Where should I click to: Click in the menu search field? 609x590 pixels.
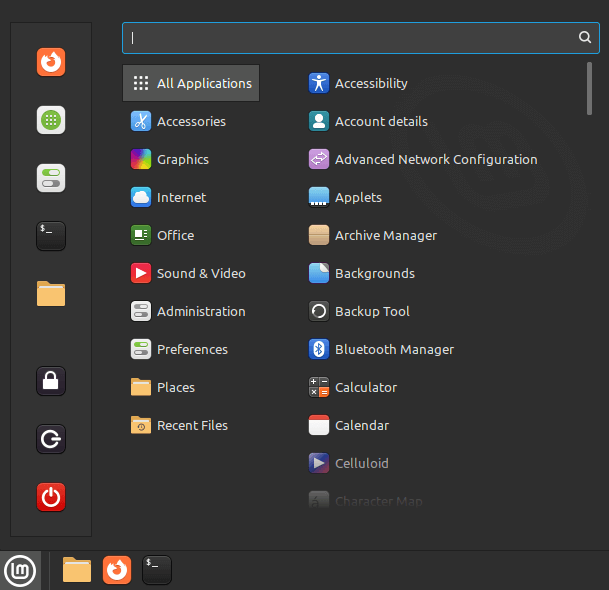pos(361,38)
